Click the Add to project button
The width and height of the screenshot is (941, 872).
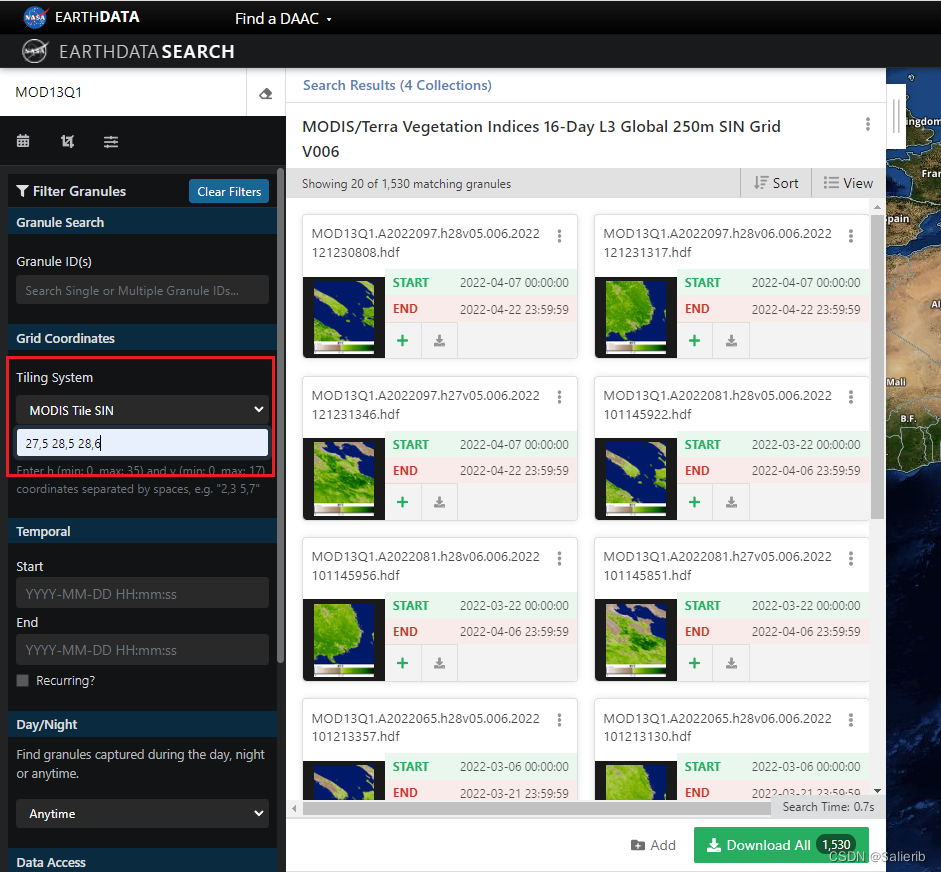pos(653,845)
